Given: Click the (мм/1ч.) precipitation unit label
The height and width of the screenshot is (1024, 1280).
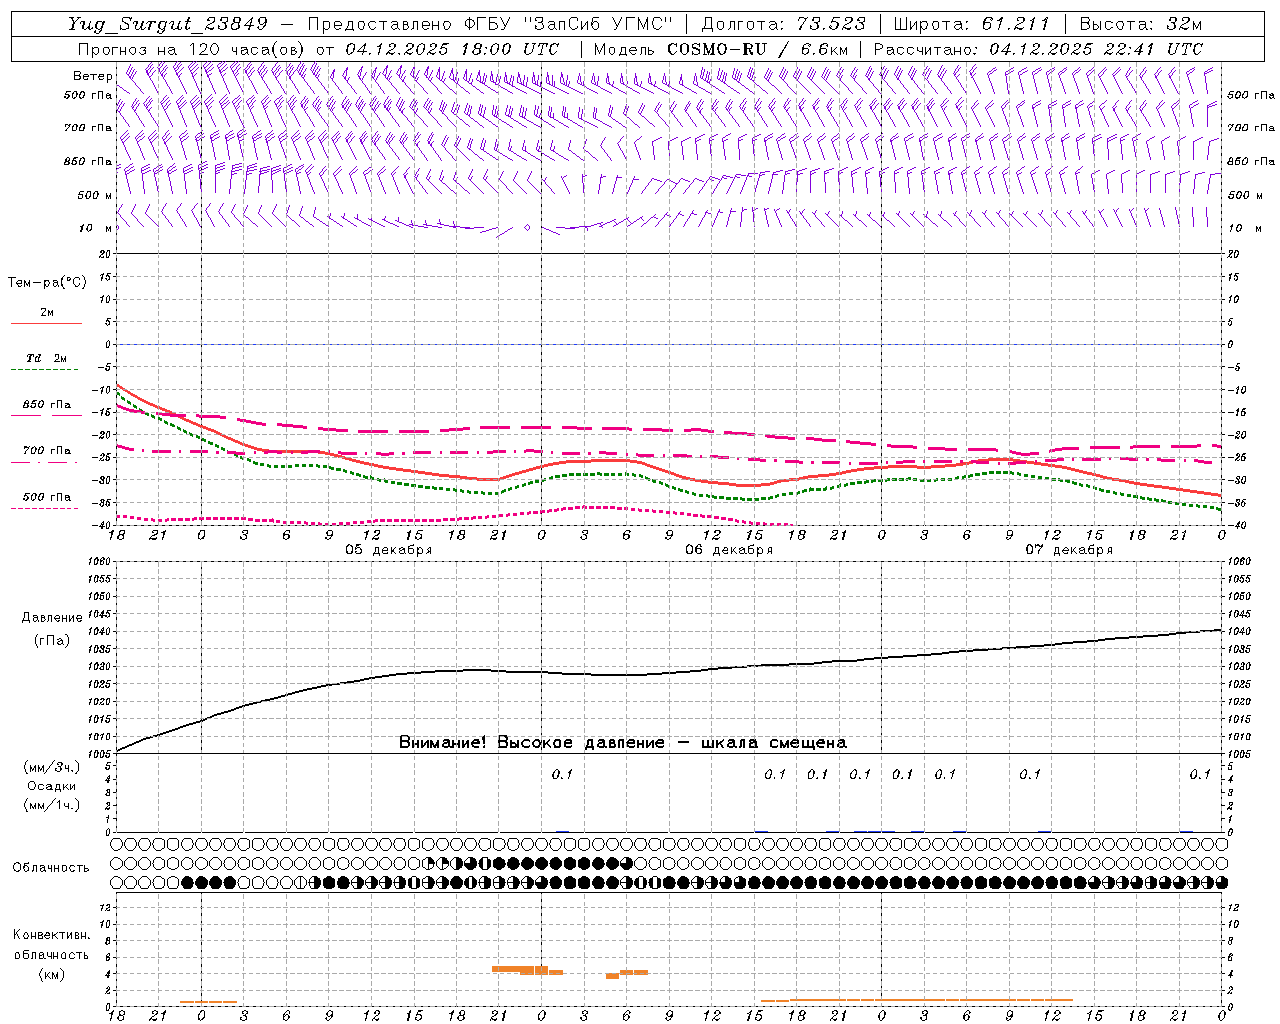Looking at the screenshot, I should point(52,805).
